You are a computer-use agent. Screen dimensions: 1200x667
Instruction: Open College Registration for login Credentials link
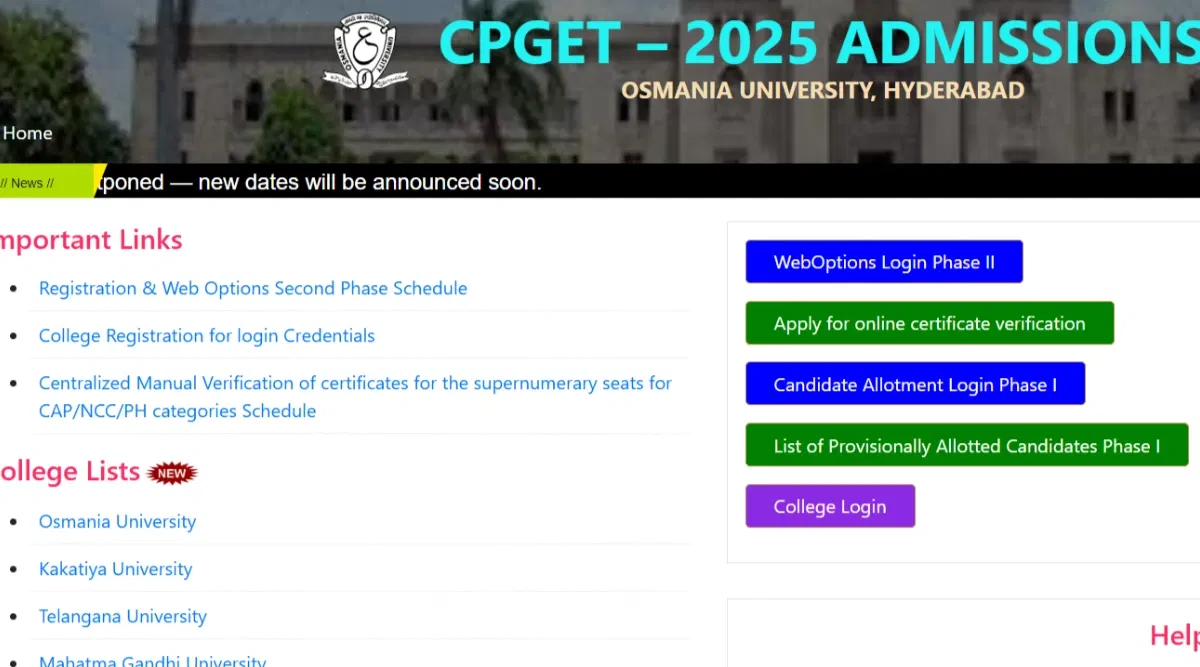tap(207, 336)
